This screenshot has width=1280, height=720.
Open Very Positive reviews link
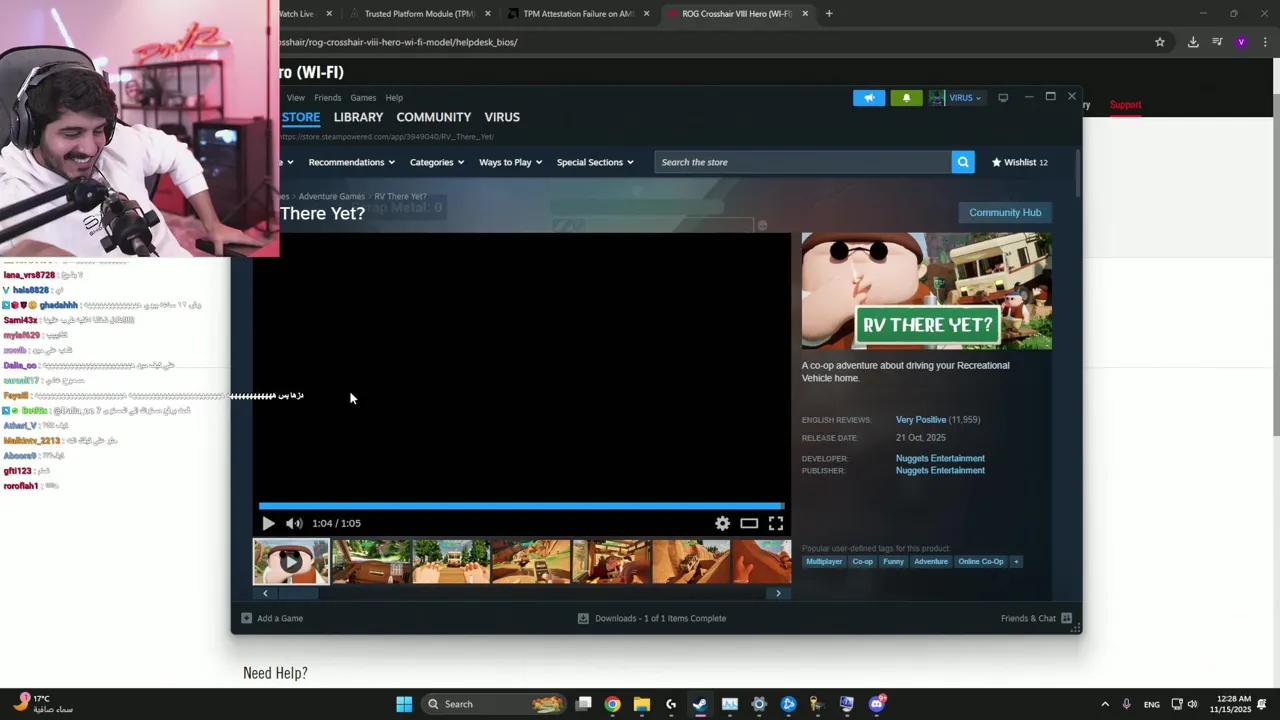pyautogui.click(x=921, y=420)
